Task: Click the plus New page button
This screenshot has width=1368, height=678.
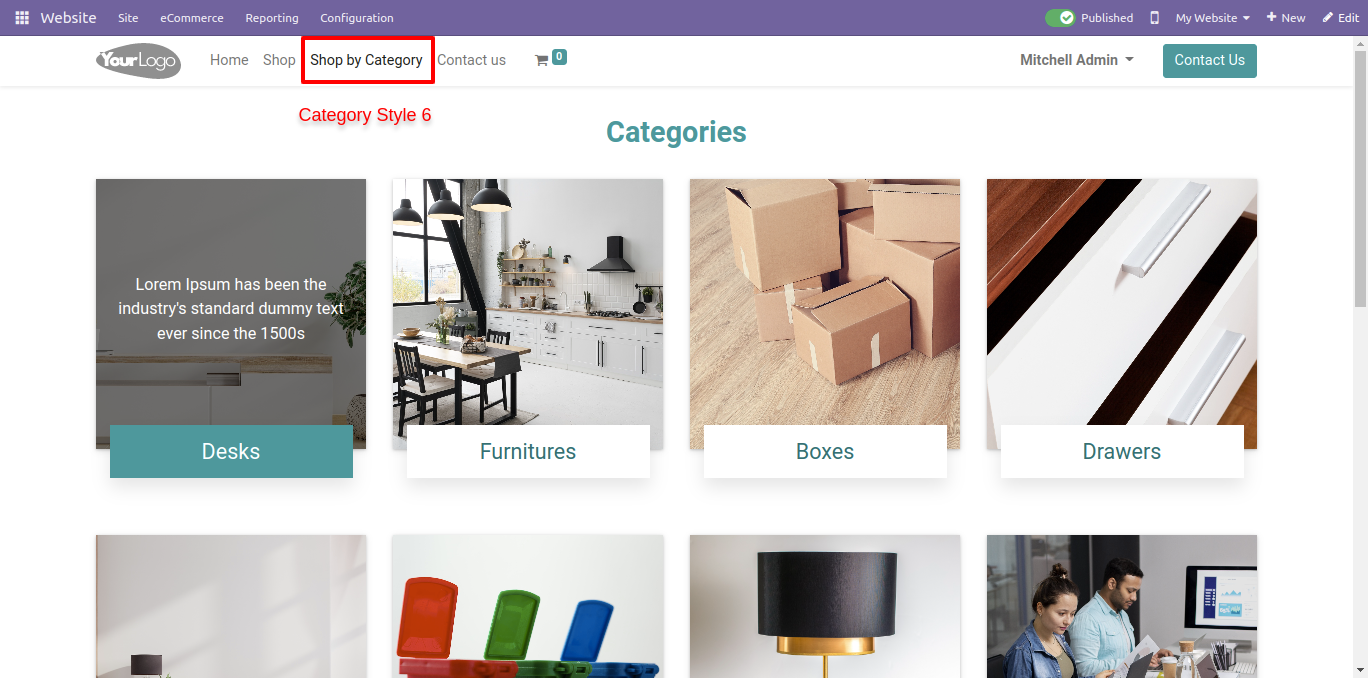Action: click(x=1286, y=18)
